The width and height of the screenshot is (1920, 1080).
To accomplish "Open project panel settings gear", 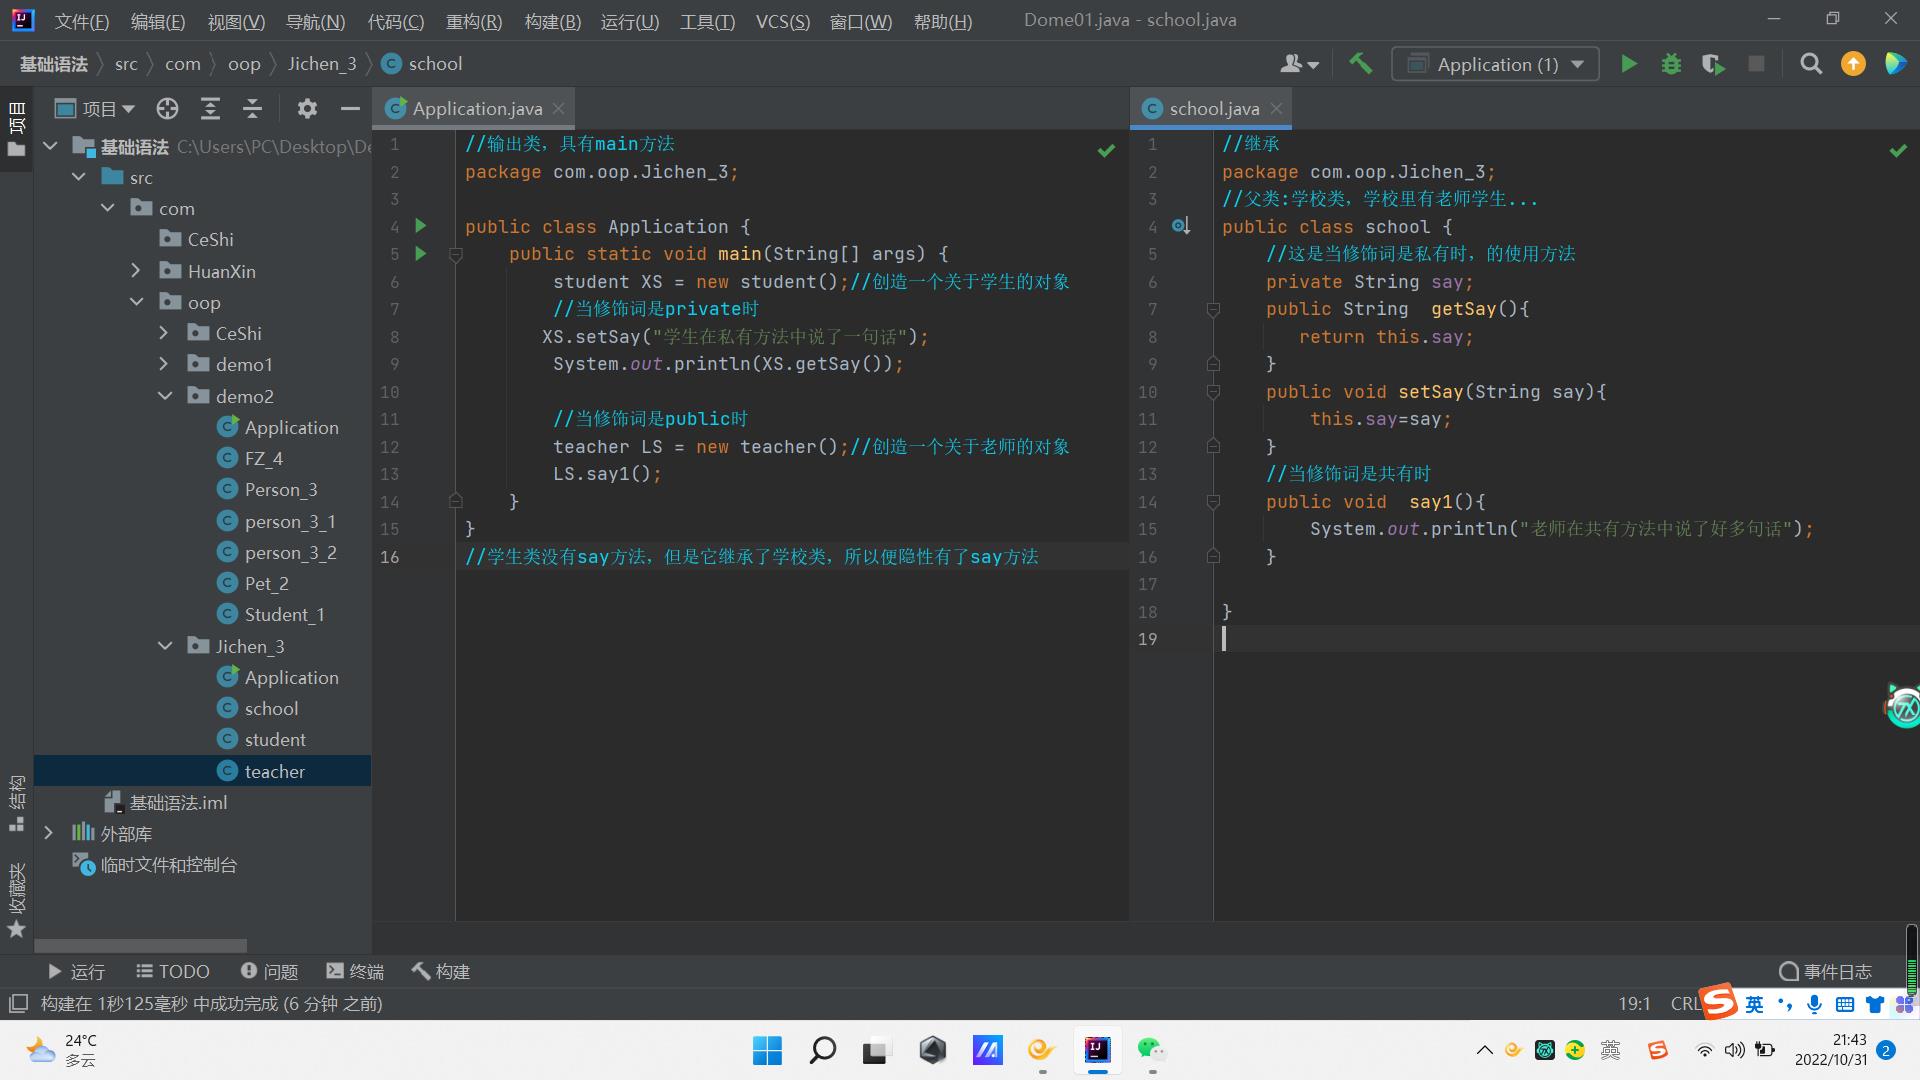I will [307, 108].
